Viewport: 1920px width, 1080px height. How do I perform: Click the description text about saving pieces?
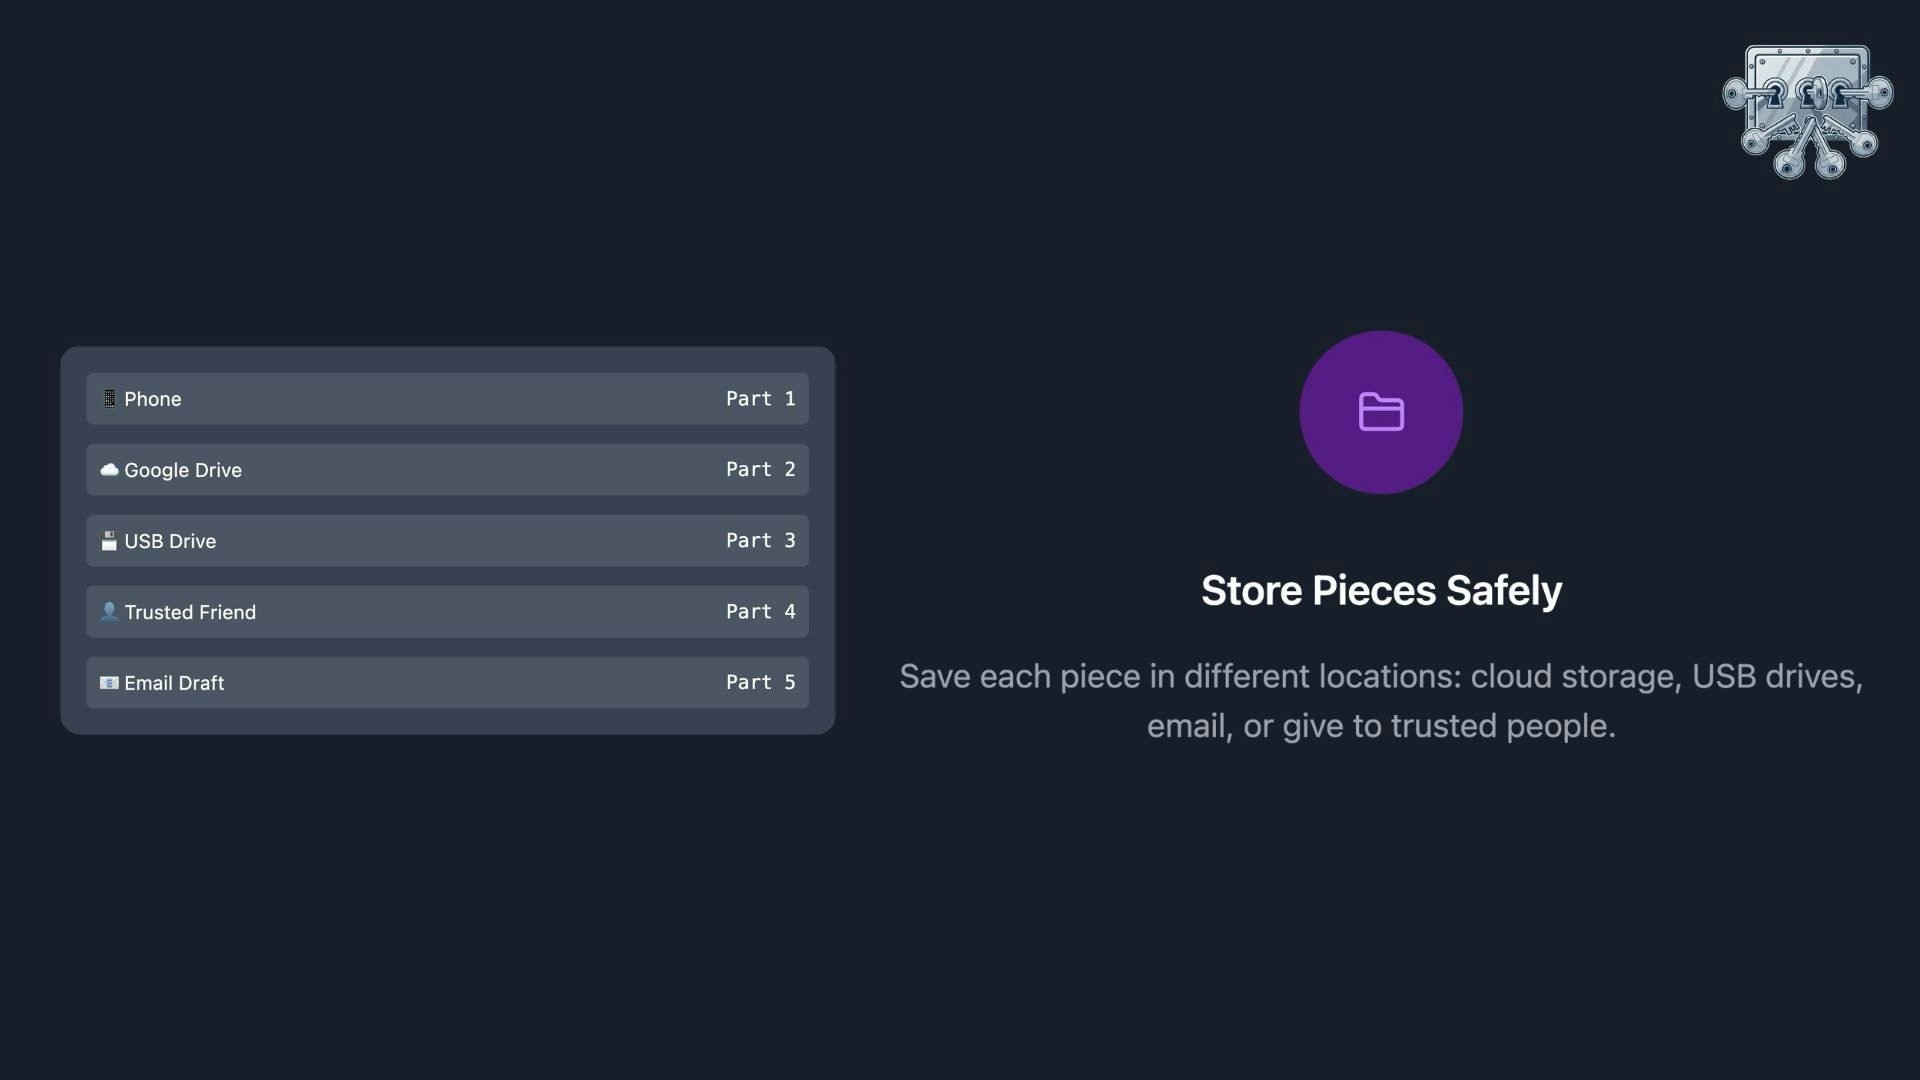1381,701
